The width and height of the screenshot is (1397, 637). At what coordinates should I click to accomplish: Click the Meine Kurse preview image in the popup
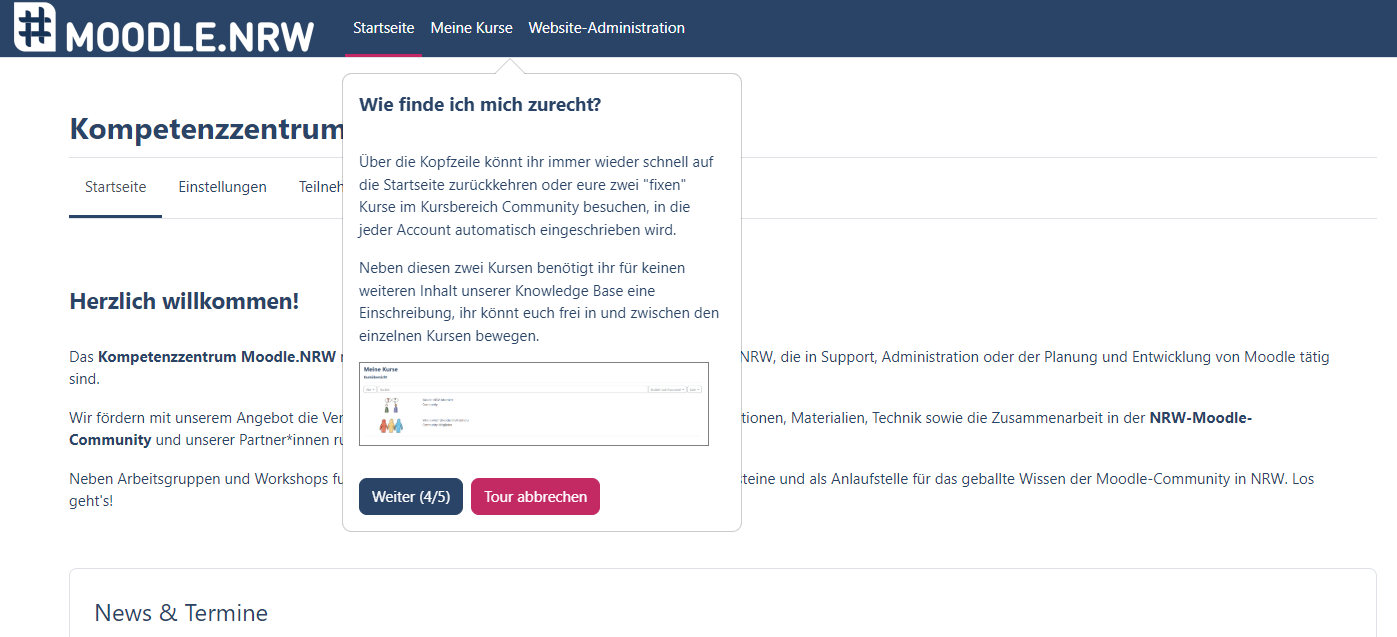[534, 404]
